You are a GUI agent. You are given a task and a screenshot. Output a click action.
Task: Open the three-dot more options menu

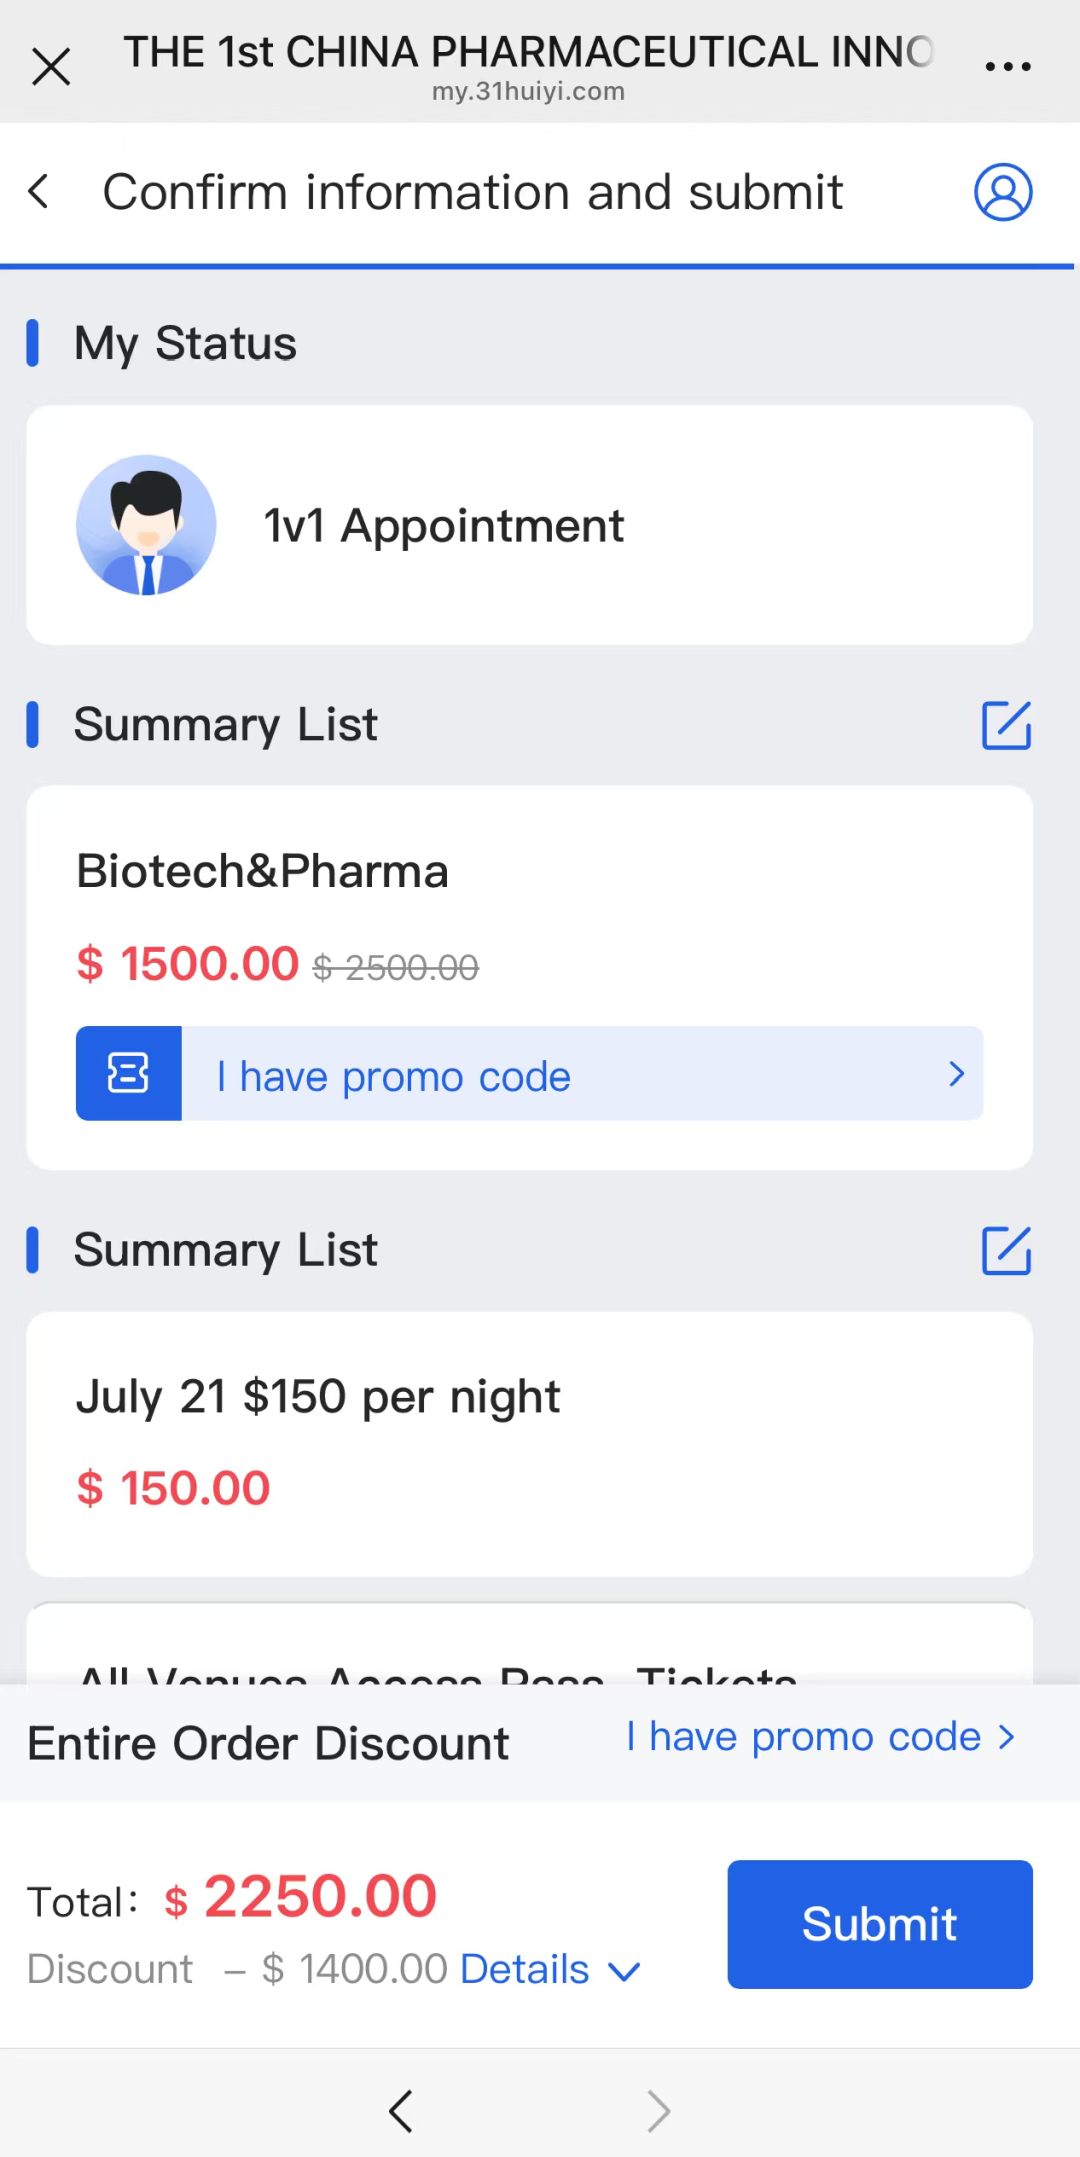pos(1007,67)
